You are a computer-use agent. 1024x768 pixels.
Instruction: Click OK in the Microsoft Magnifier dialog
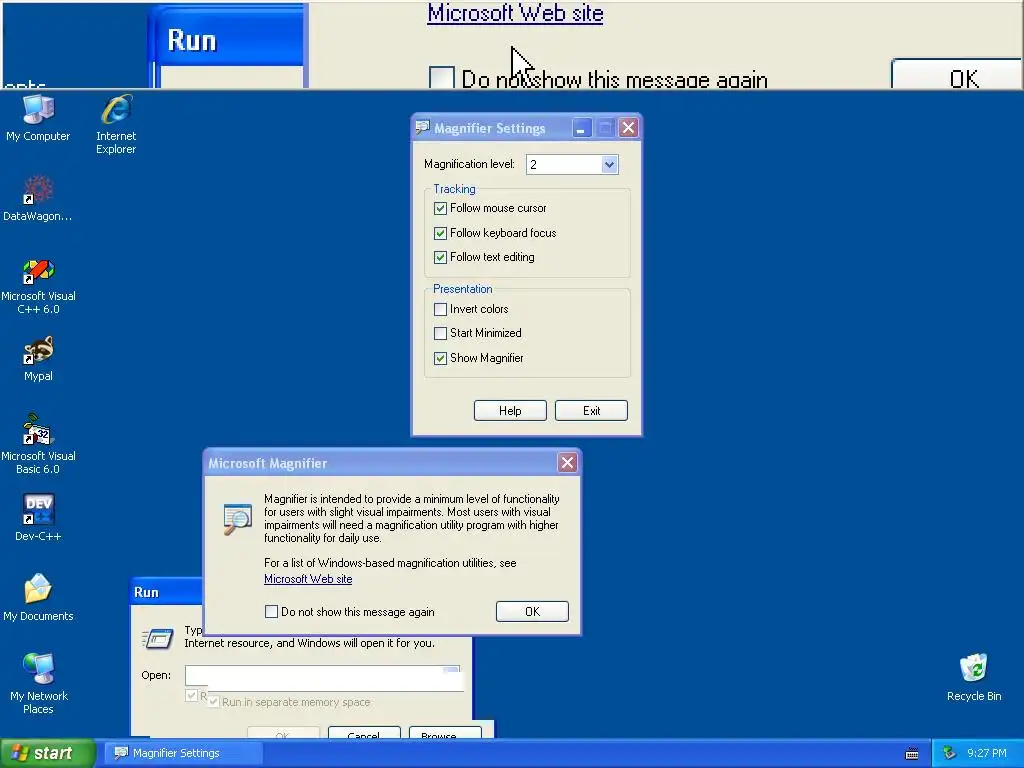[532, 611]
